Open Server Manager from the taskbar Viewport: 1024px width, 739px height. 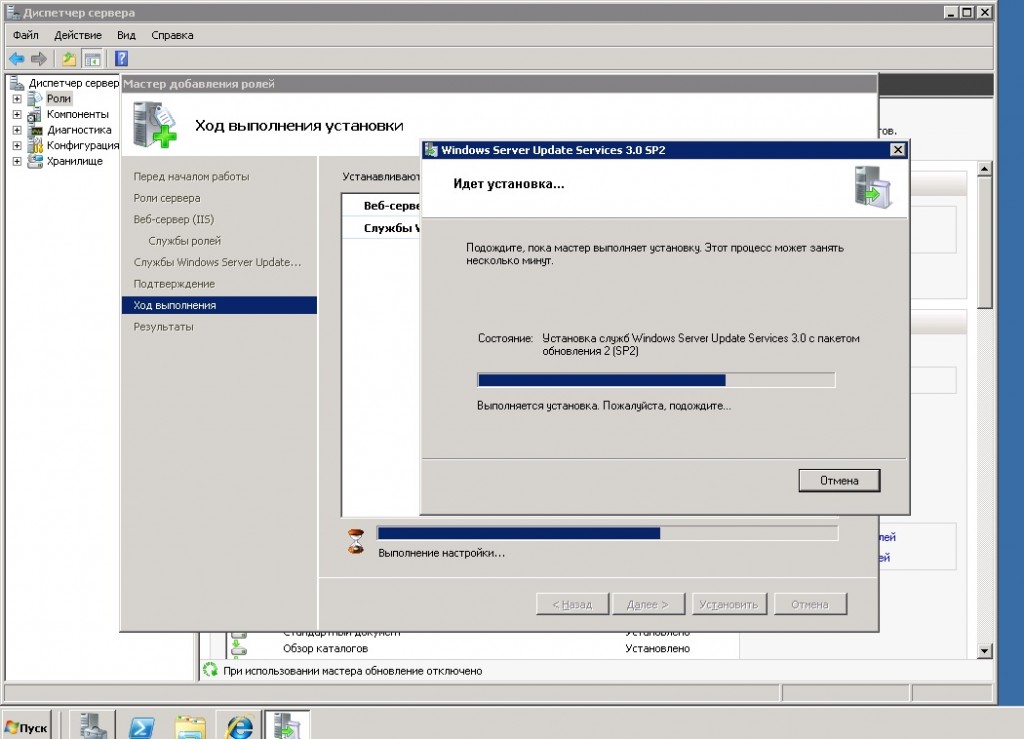pyautogui.click(x=93, y=725)
